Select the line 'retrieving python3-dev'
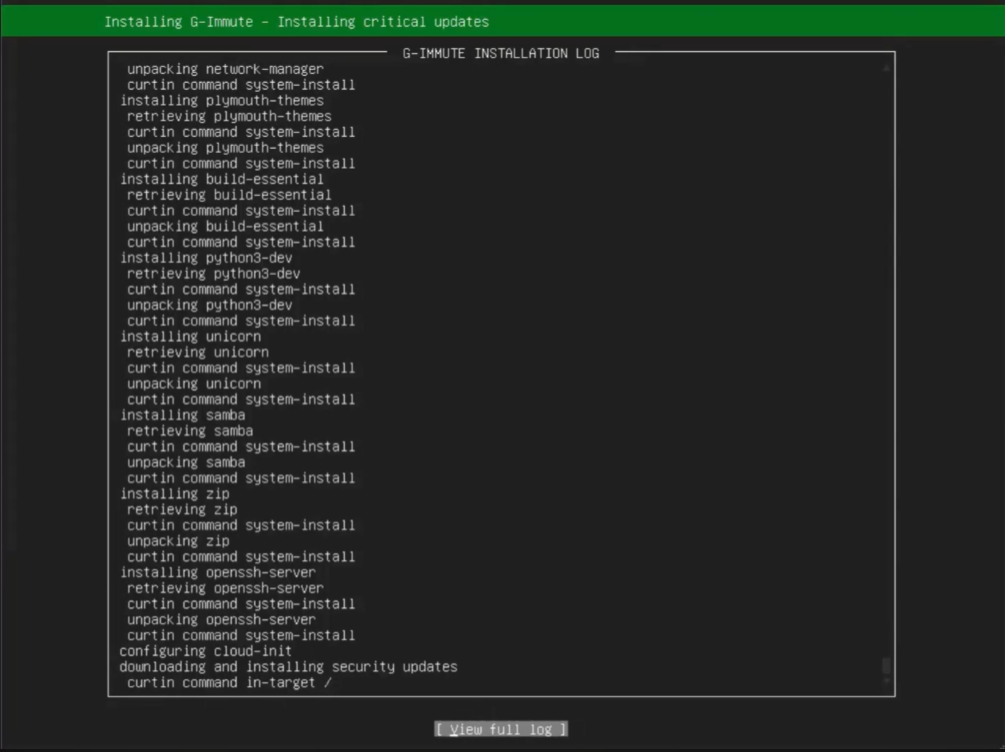This screenshot has height=752, width=1005. [213, 273]
